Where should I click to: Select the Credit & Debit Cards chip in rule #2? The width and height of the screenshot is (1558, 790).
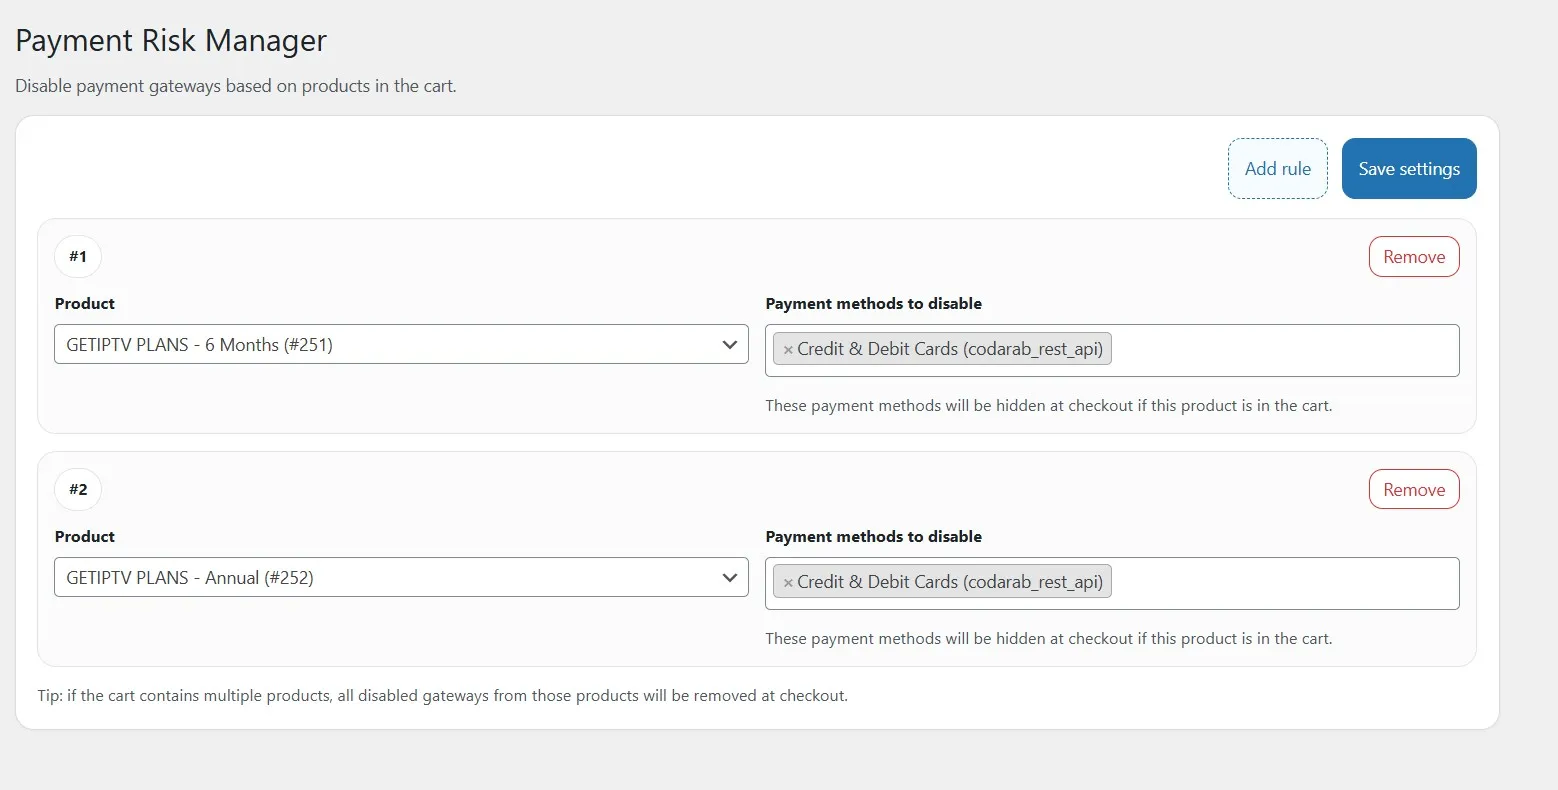950,583
